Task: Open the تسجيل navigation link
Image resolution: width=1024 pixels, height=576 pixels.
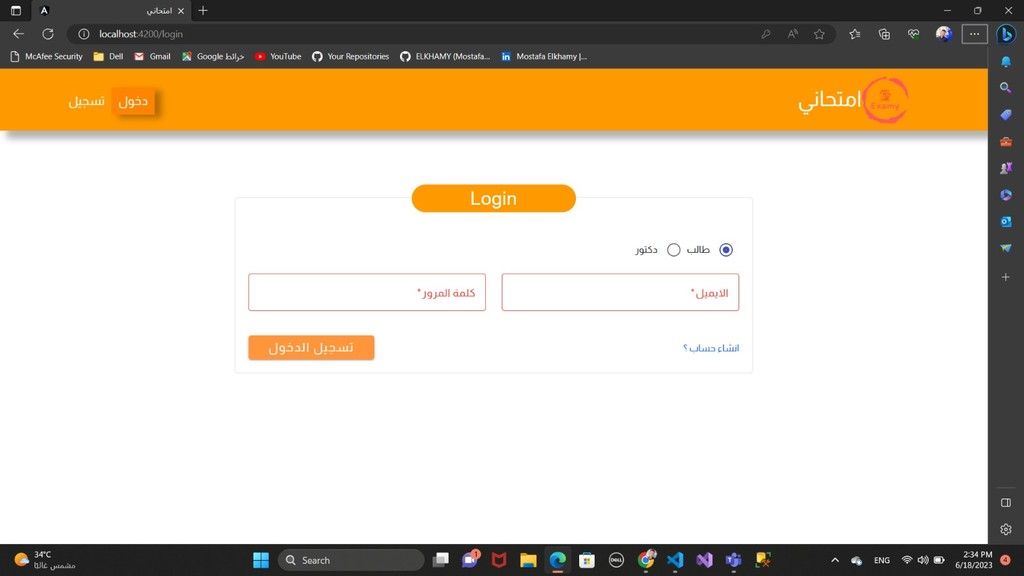Action: [x=86, y=101]
